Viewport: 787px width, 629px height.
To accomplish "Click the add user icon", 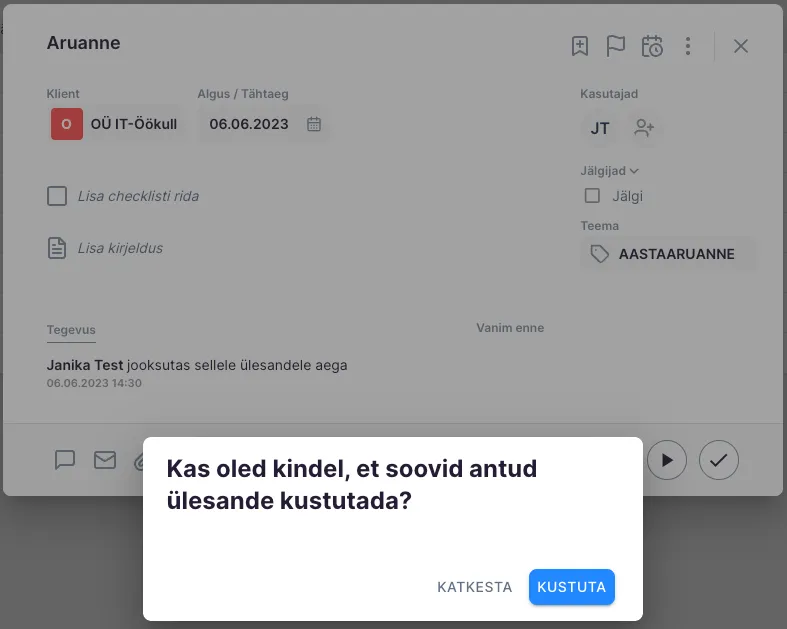I will (644, 128).
